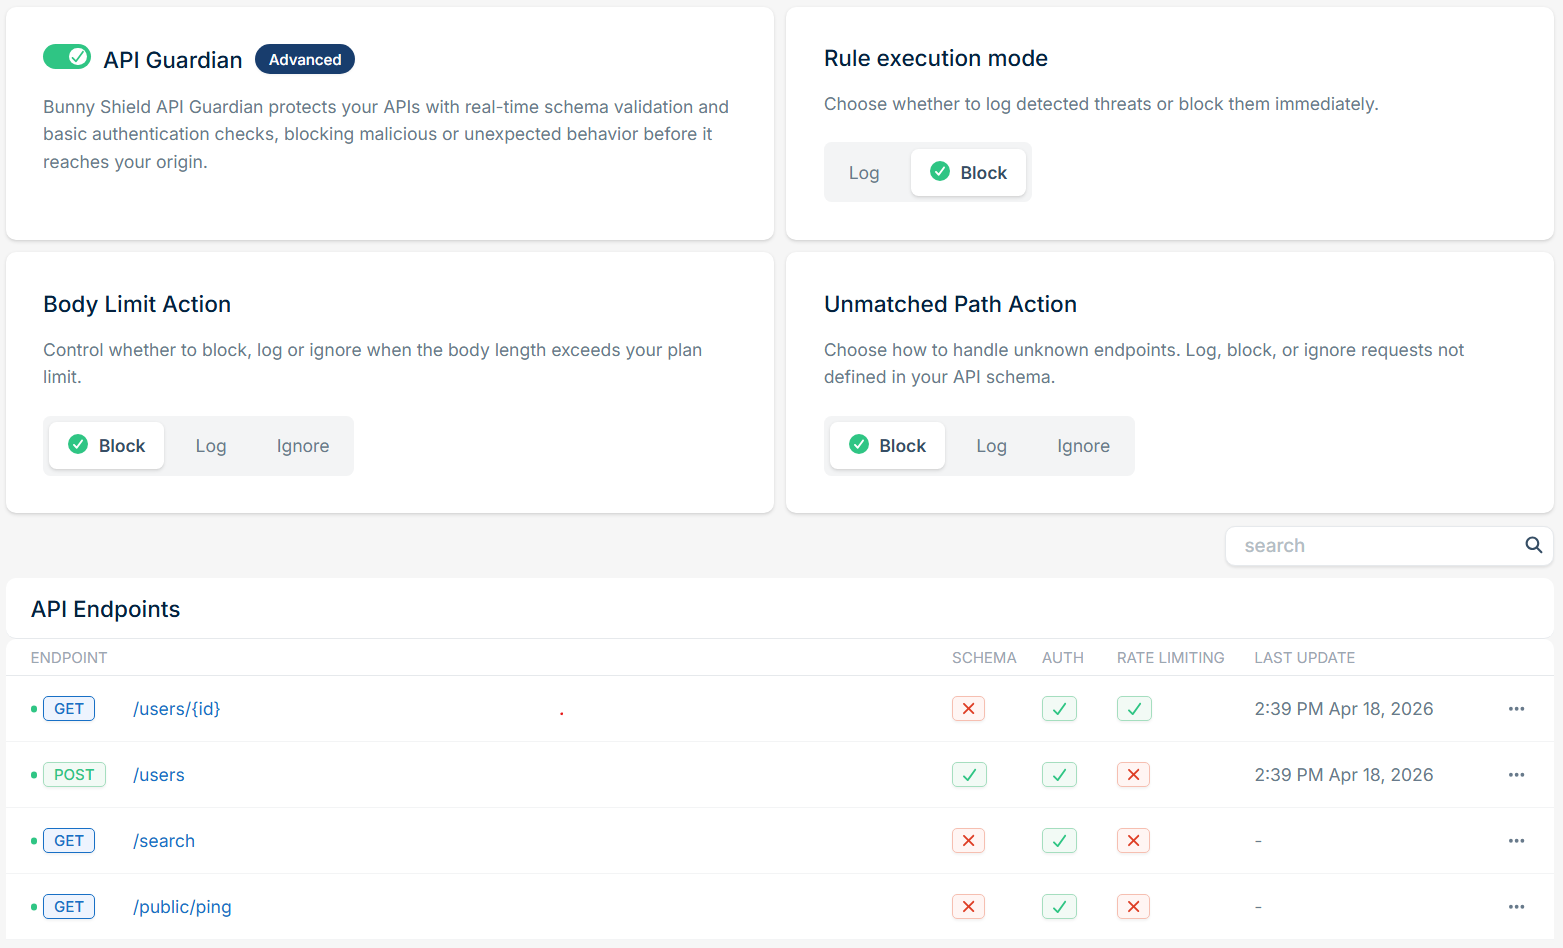Click the rate limiting X icon for /search
The height and width of the screenshot is (948, 1563).
(x=1133, y=841)
